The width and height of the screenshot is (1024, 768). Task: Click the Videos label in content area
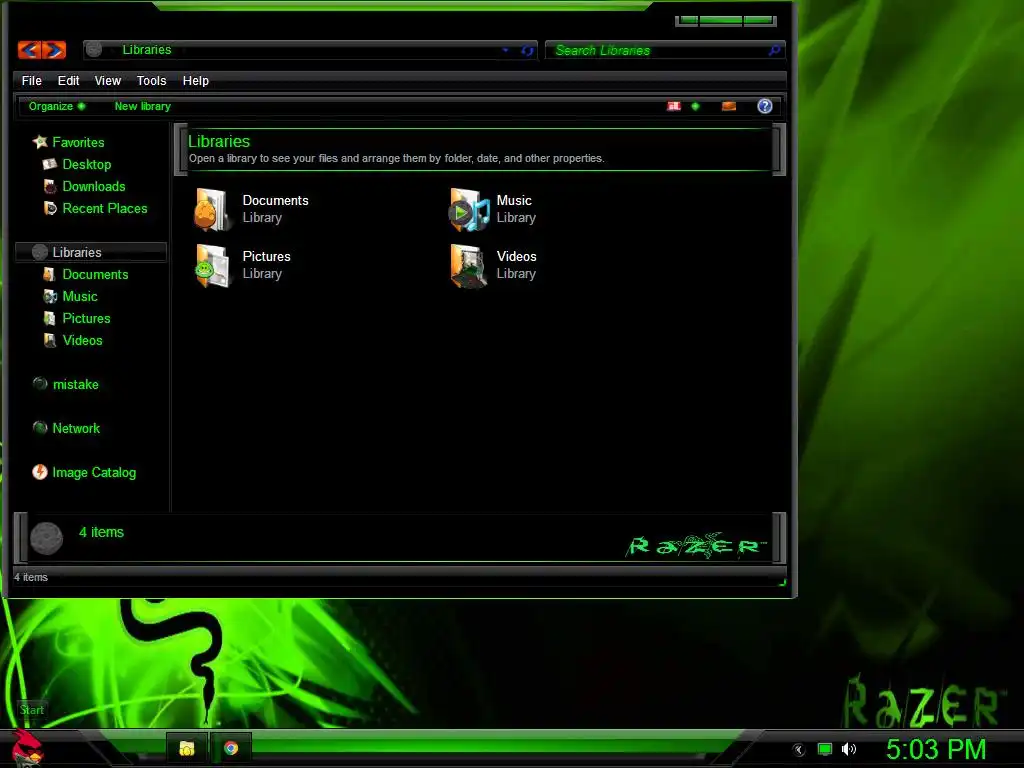[x=517, y=257]
